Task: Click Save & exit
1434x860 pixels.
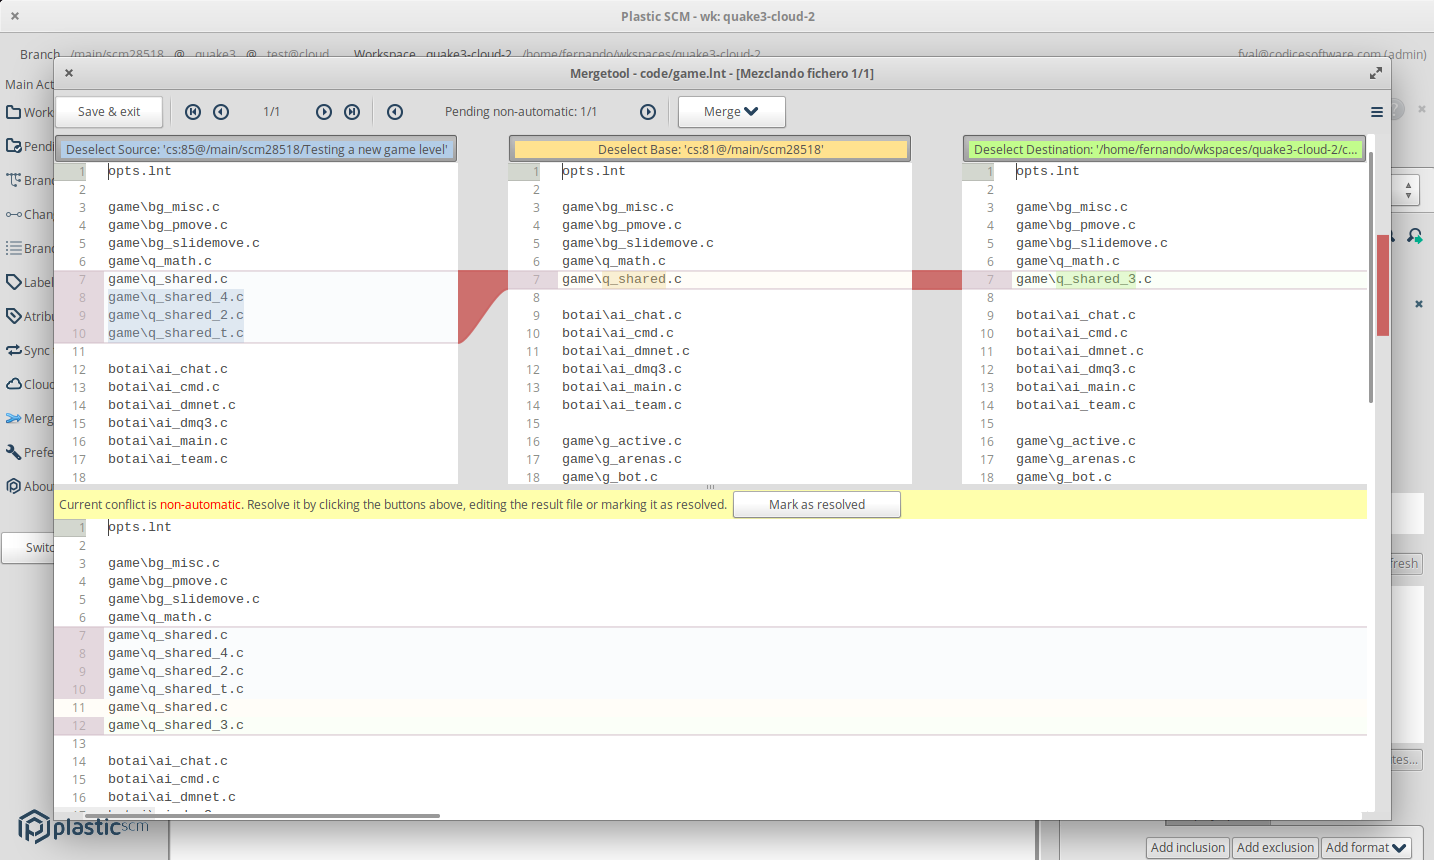Action: [109, 112]
